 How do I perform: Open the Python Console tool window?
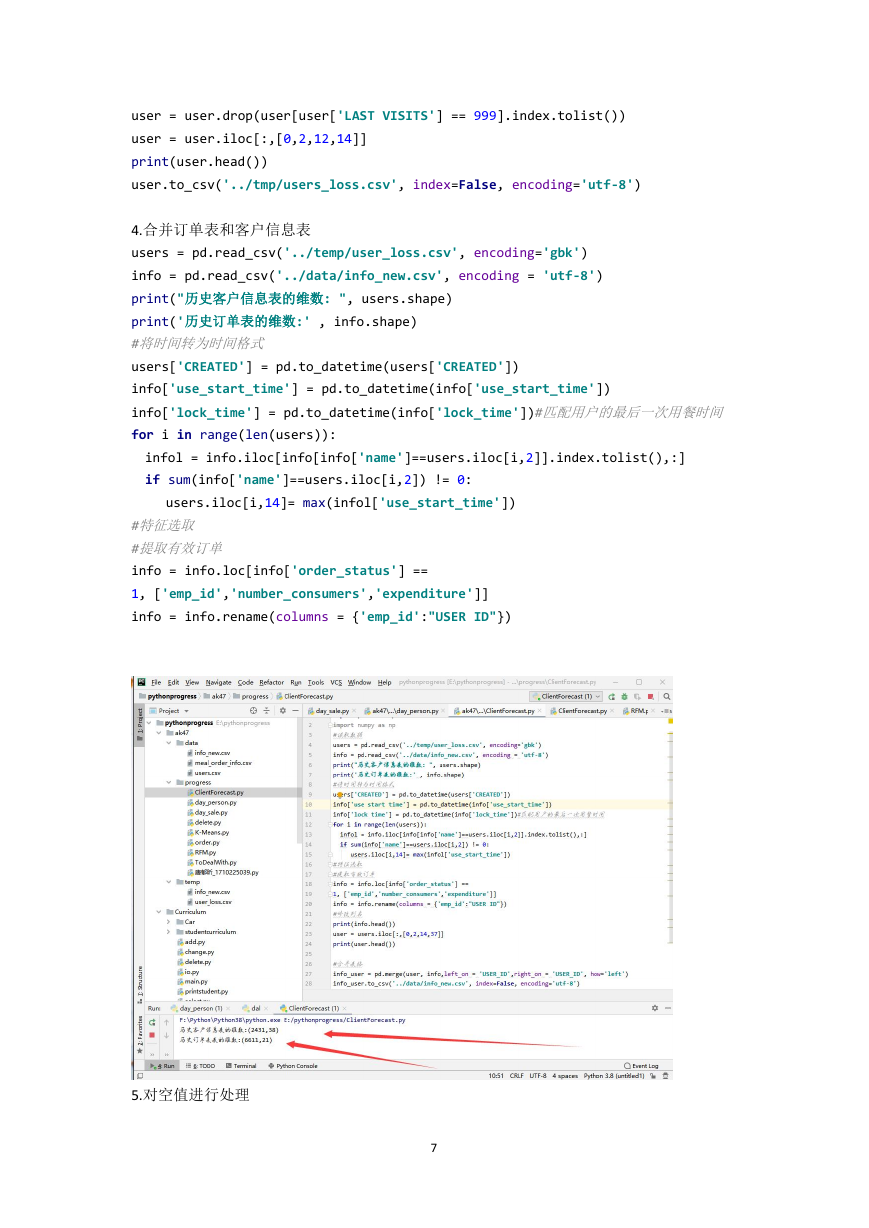[x=292, y=1066]
